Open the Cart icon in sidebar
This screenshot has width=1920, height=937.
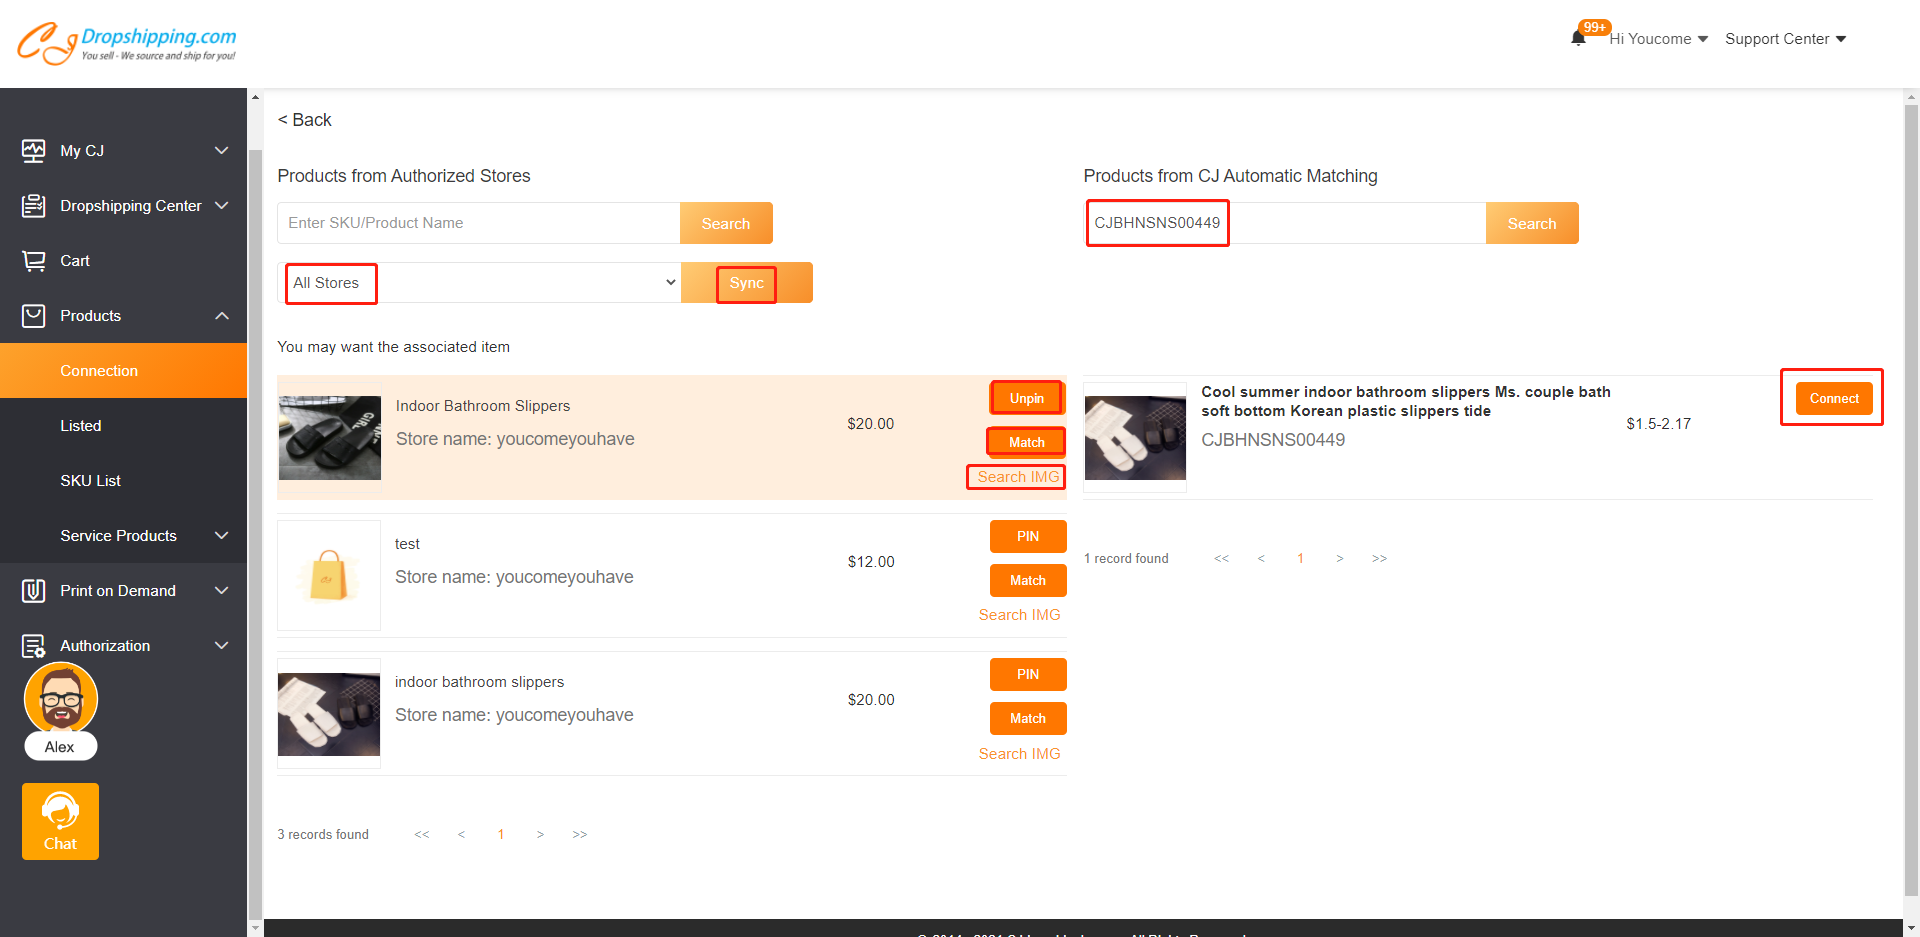tap(33, 261)
